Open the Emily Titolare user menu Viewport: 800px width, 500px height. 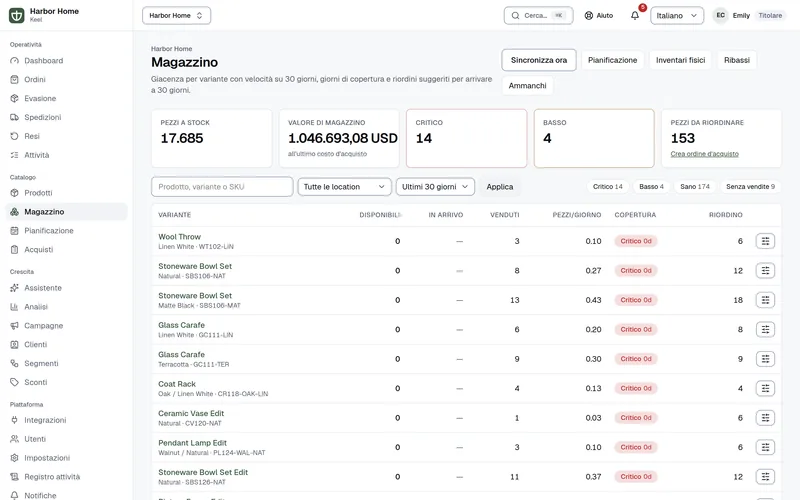pyautogui.click(x=749, y=15)
